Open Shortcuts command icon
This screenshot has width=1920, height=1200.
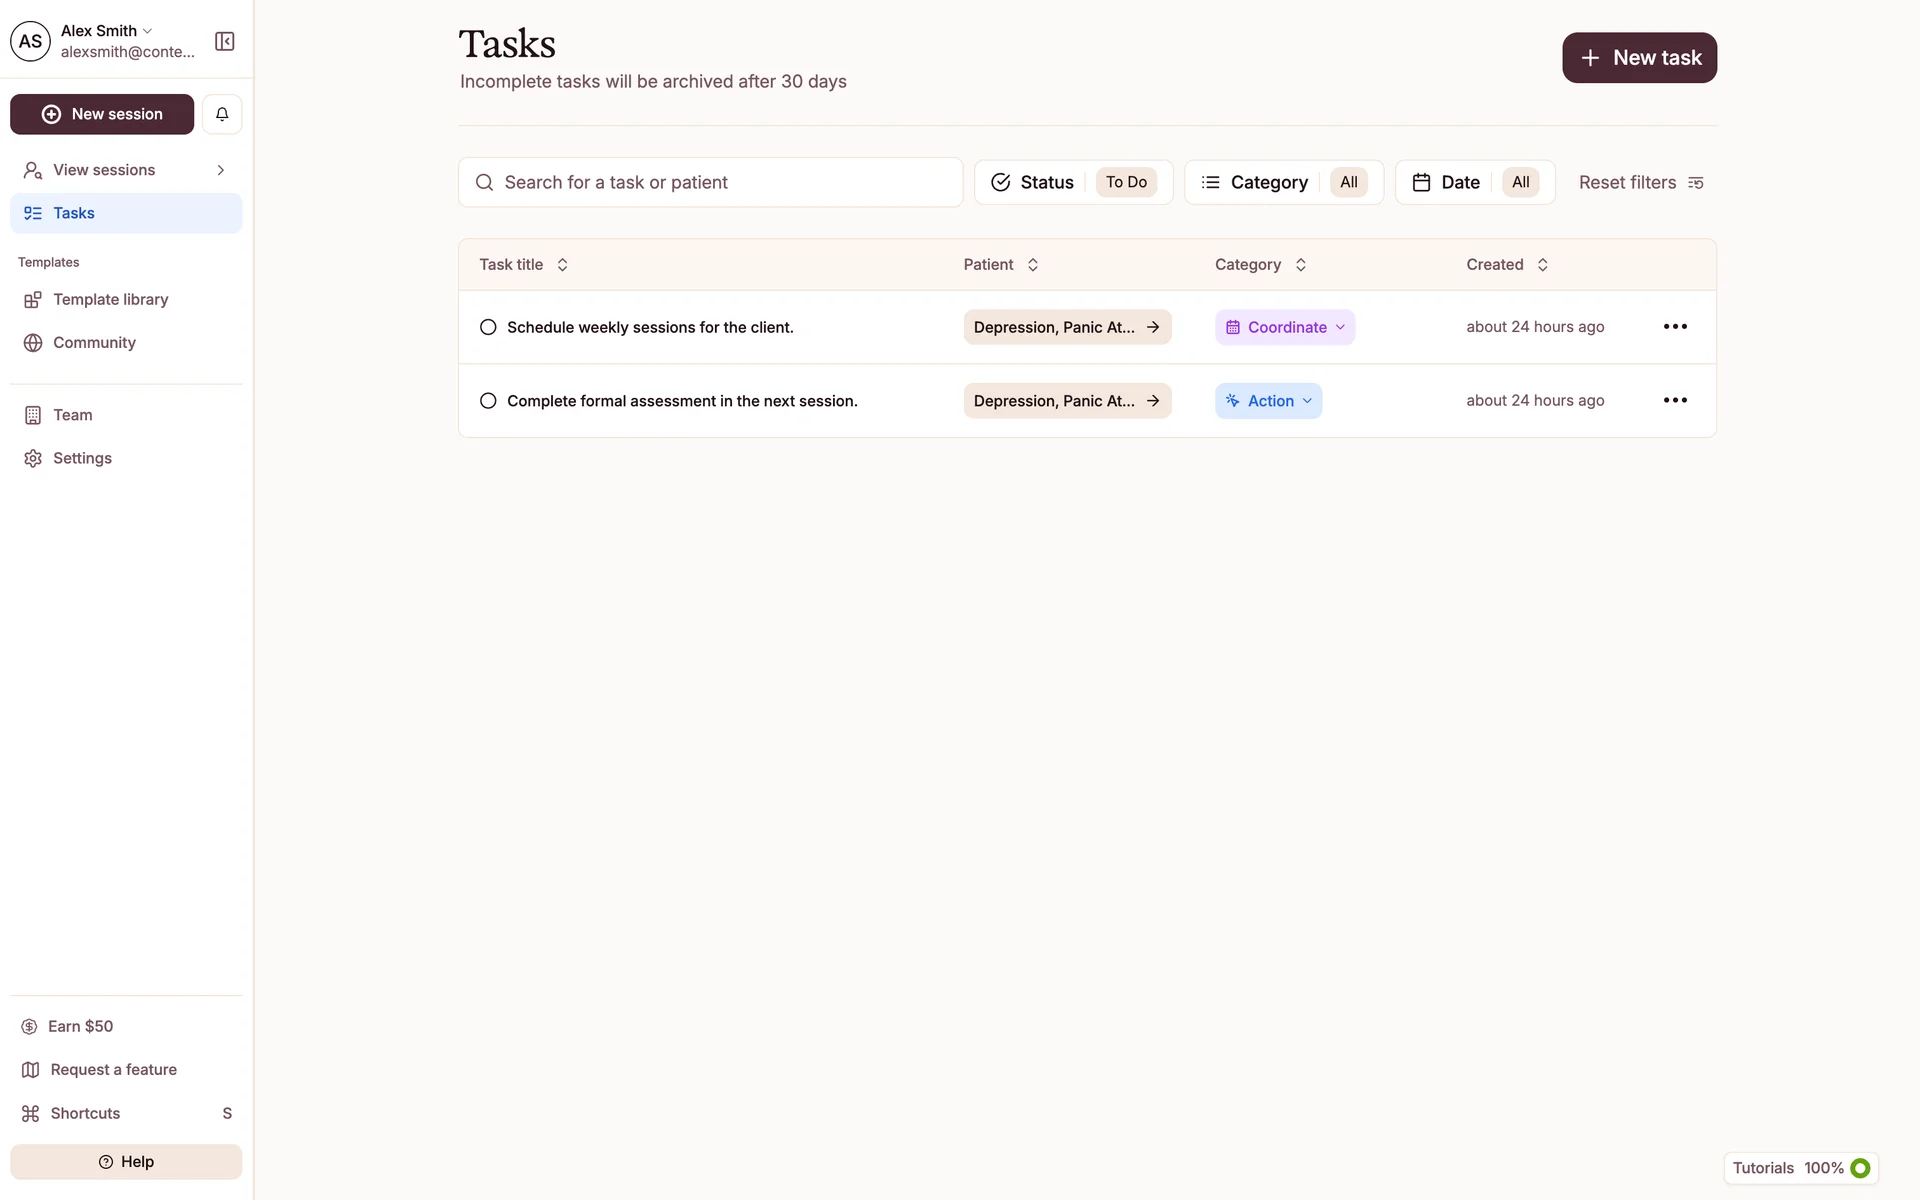[31, 1113]
